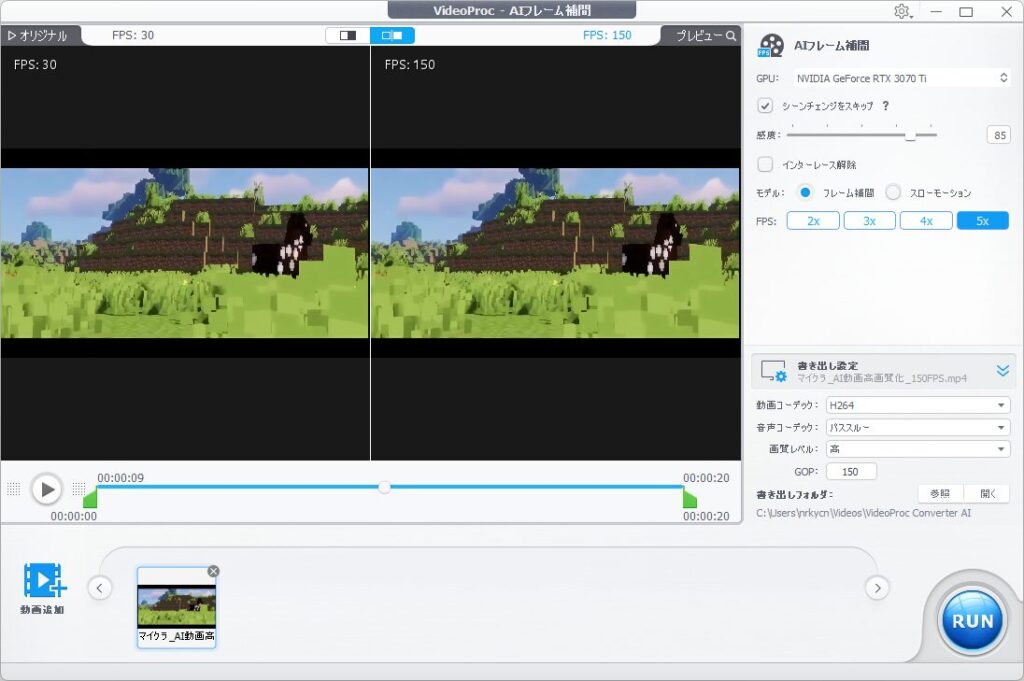Click the blue FPS: 150 header label
Screen dimensions: 1024x681
(607, 35)
